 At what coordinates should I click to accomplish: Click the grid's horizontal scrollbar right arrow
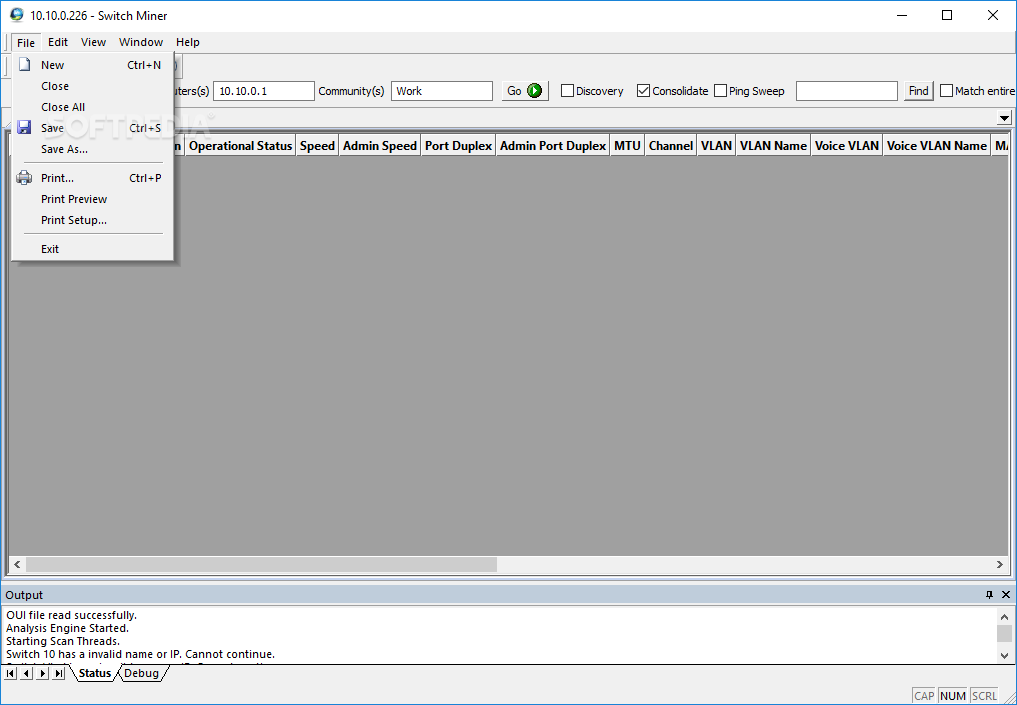[999, 564]
